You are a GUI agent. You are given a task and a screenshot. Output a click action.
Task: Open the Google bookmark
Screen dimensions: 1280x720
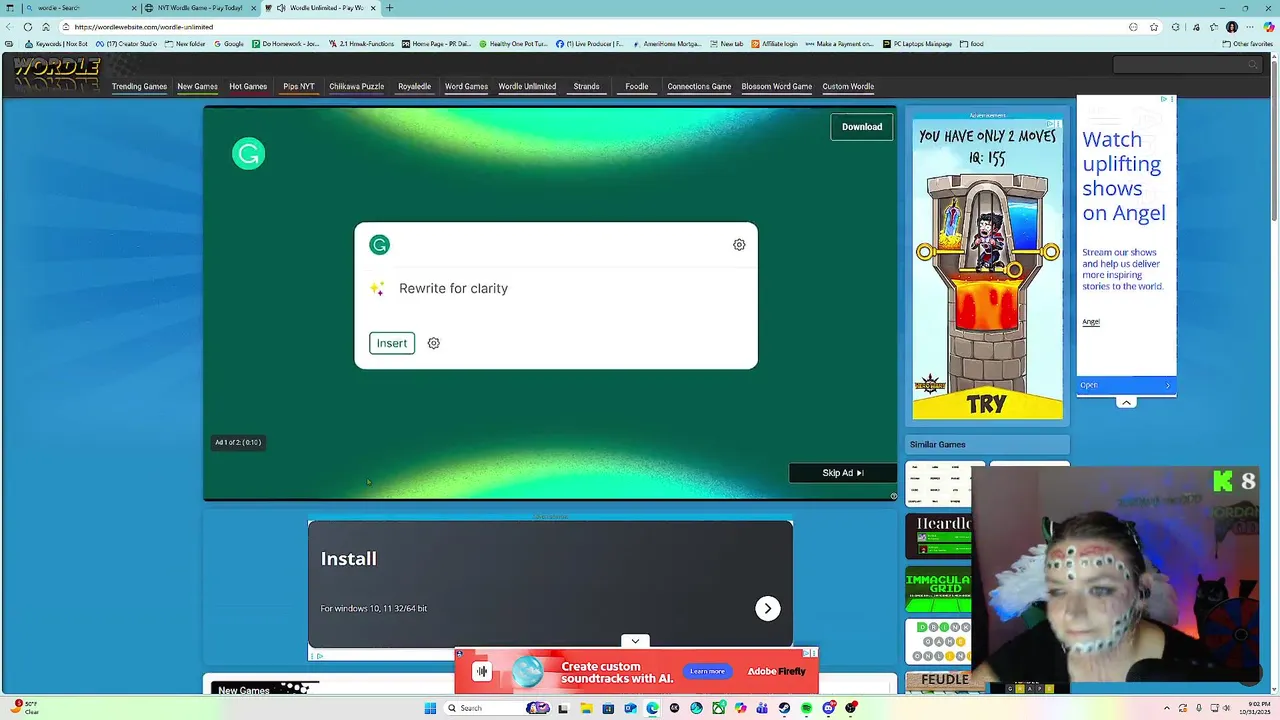coord(229,44)
